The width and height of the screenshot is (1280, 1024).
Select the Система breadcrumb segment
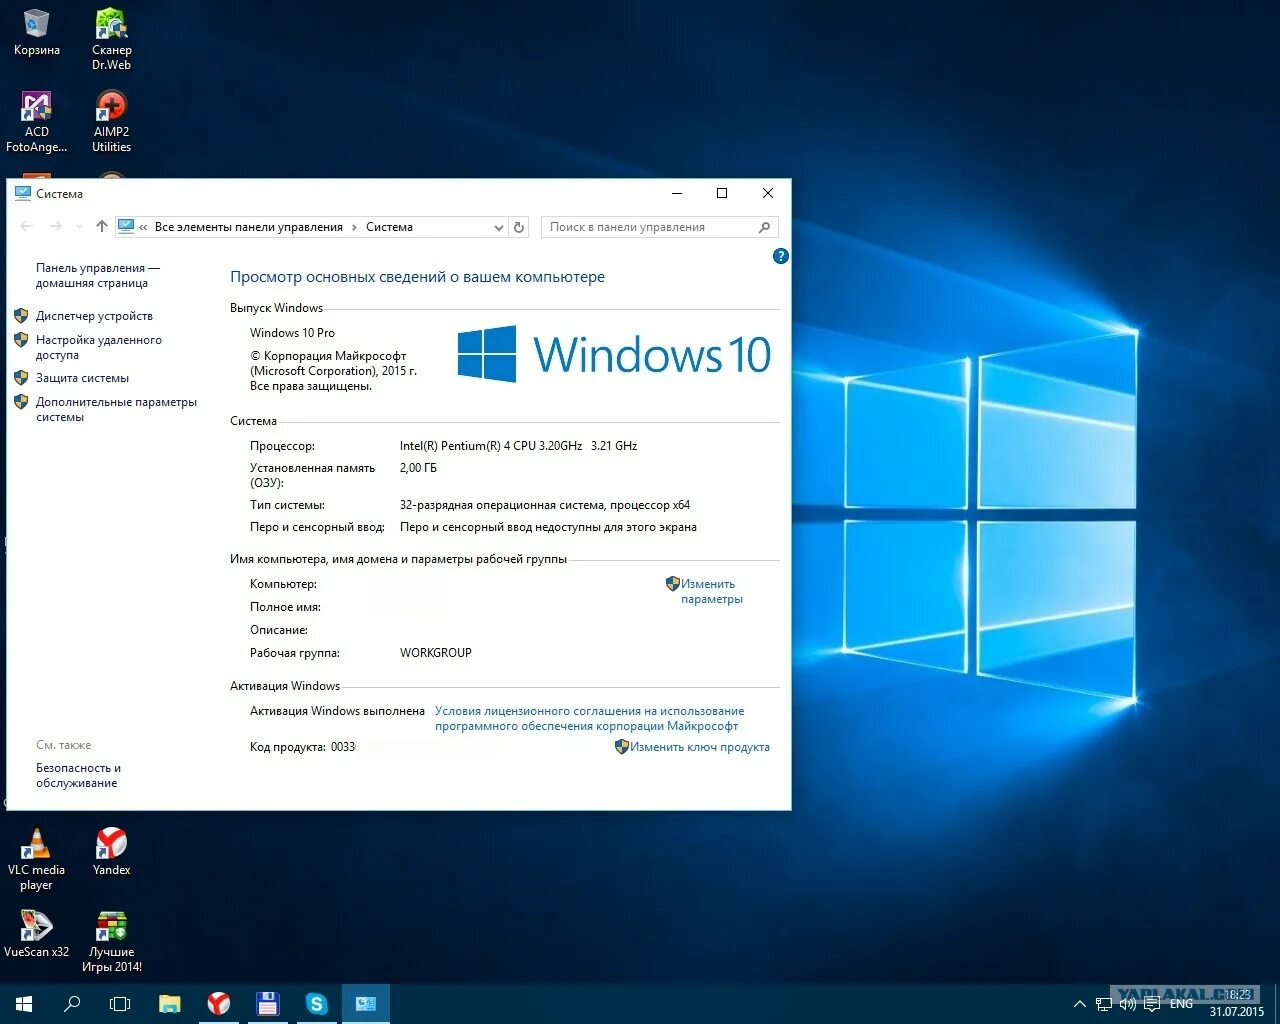[389, 227]
